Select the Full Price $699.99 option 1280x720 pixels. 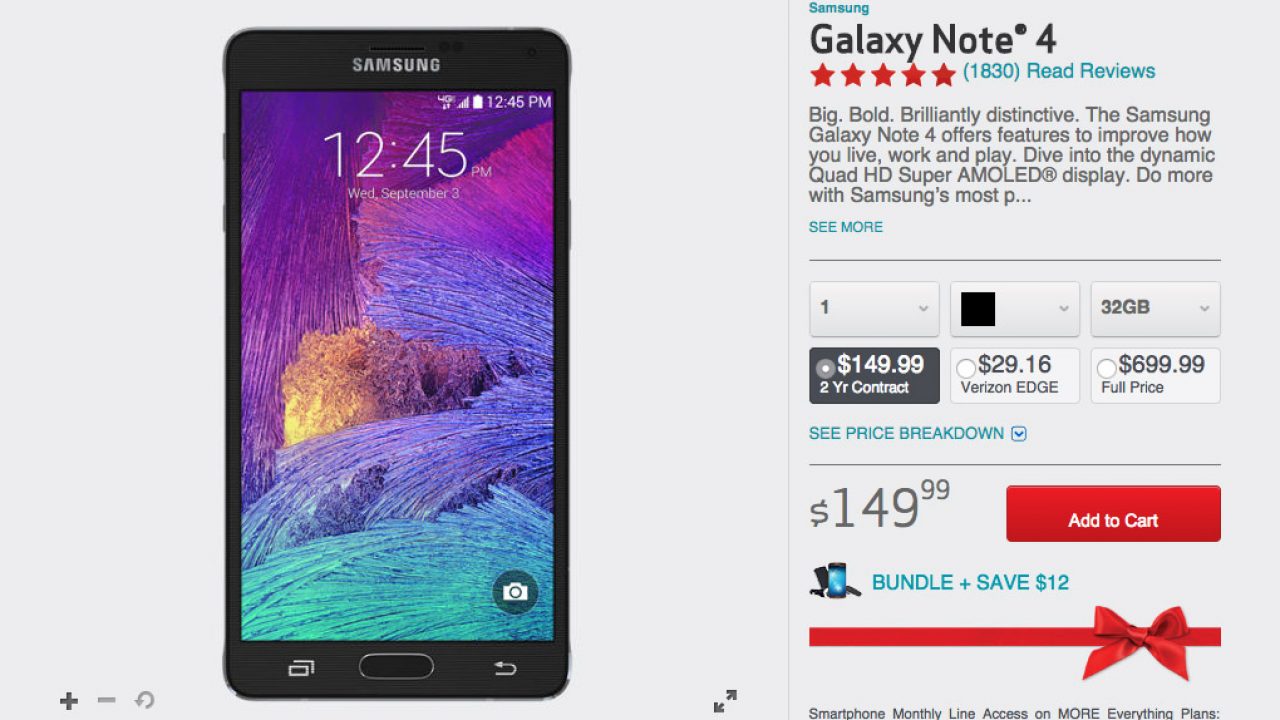coord(1155,375)
